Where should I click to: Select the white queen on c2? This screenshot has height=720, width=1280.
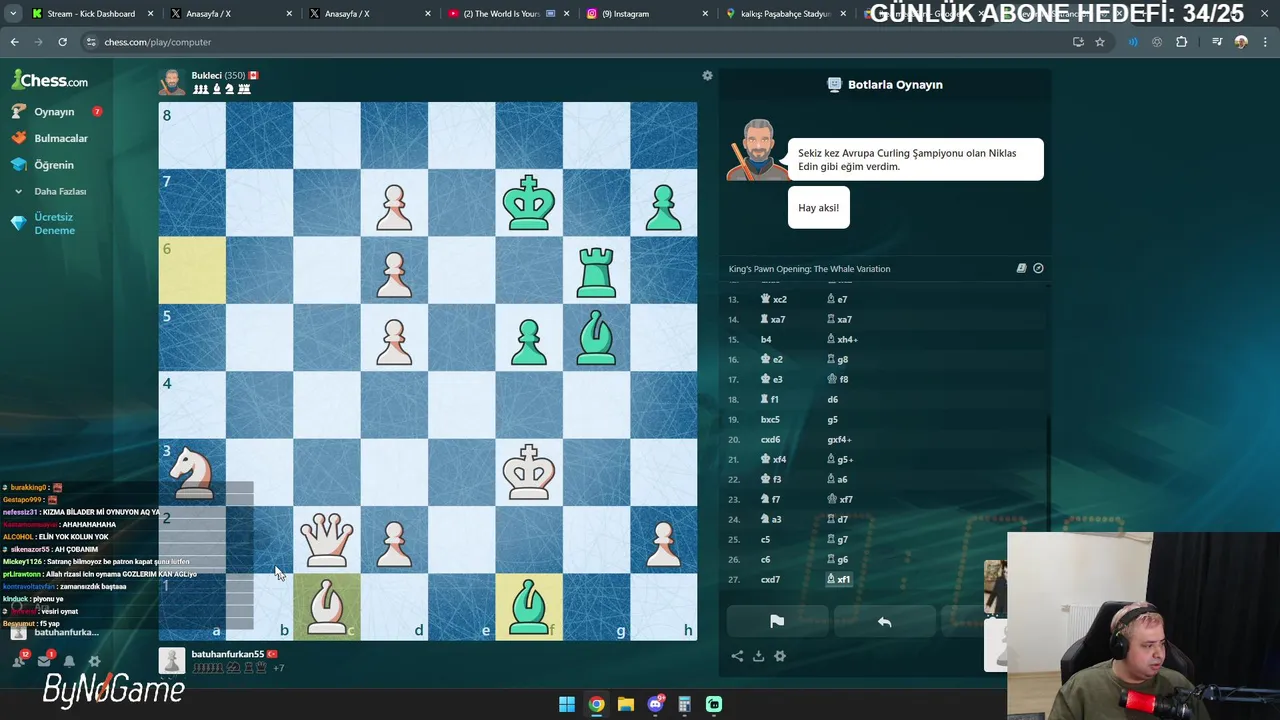click(x=327, y=539)
